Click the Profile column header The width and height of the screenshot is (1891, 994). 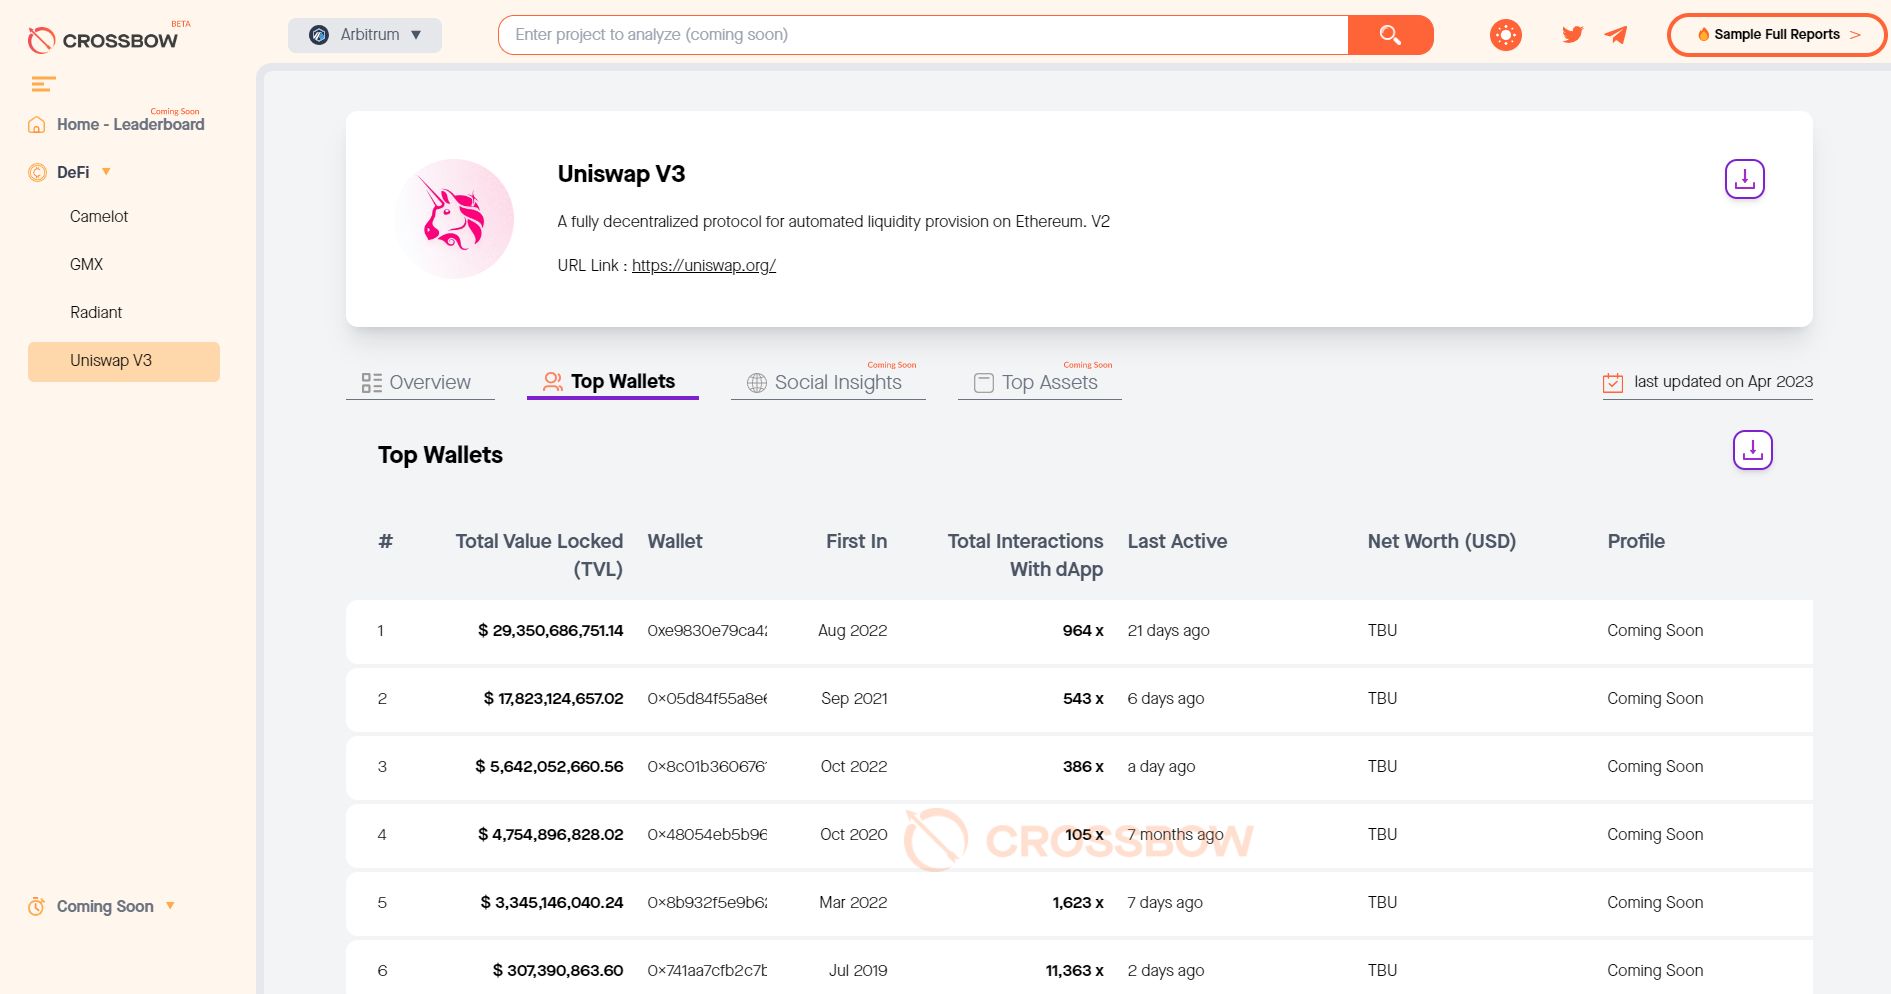(x=1636, y=541)
